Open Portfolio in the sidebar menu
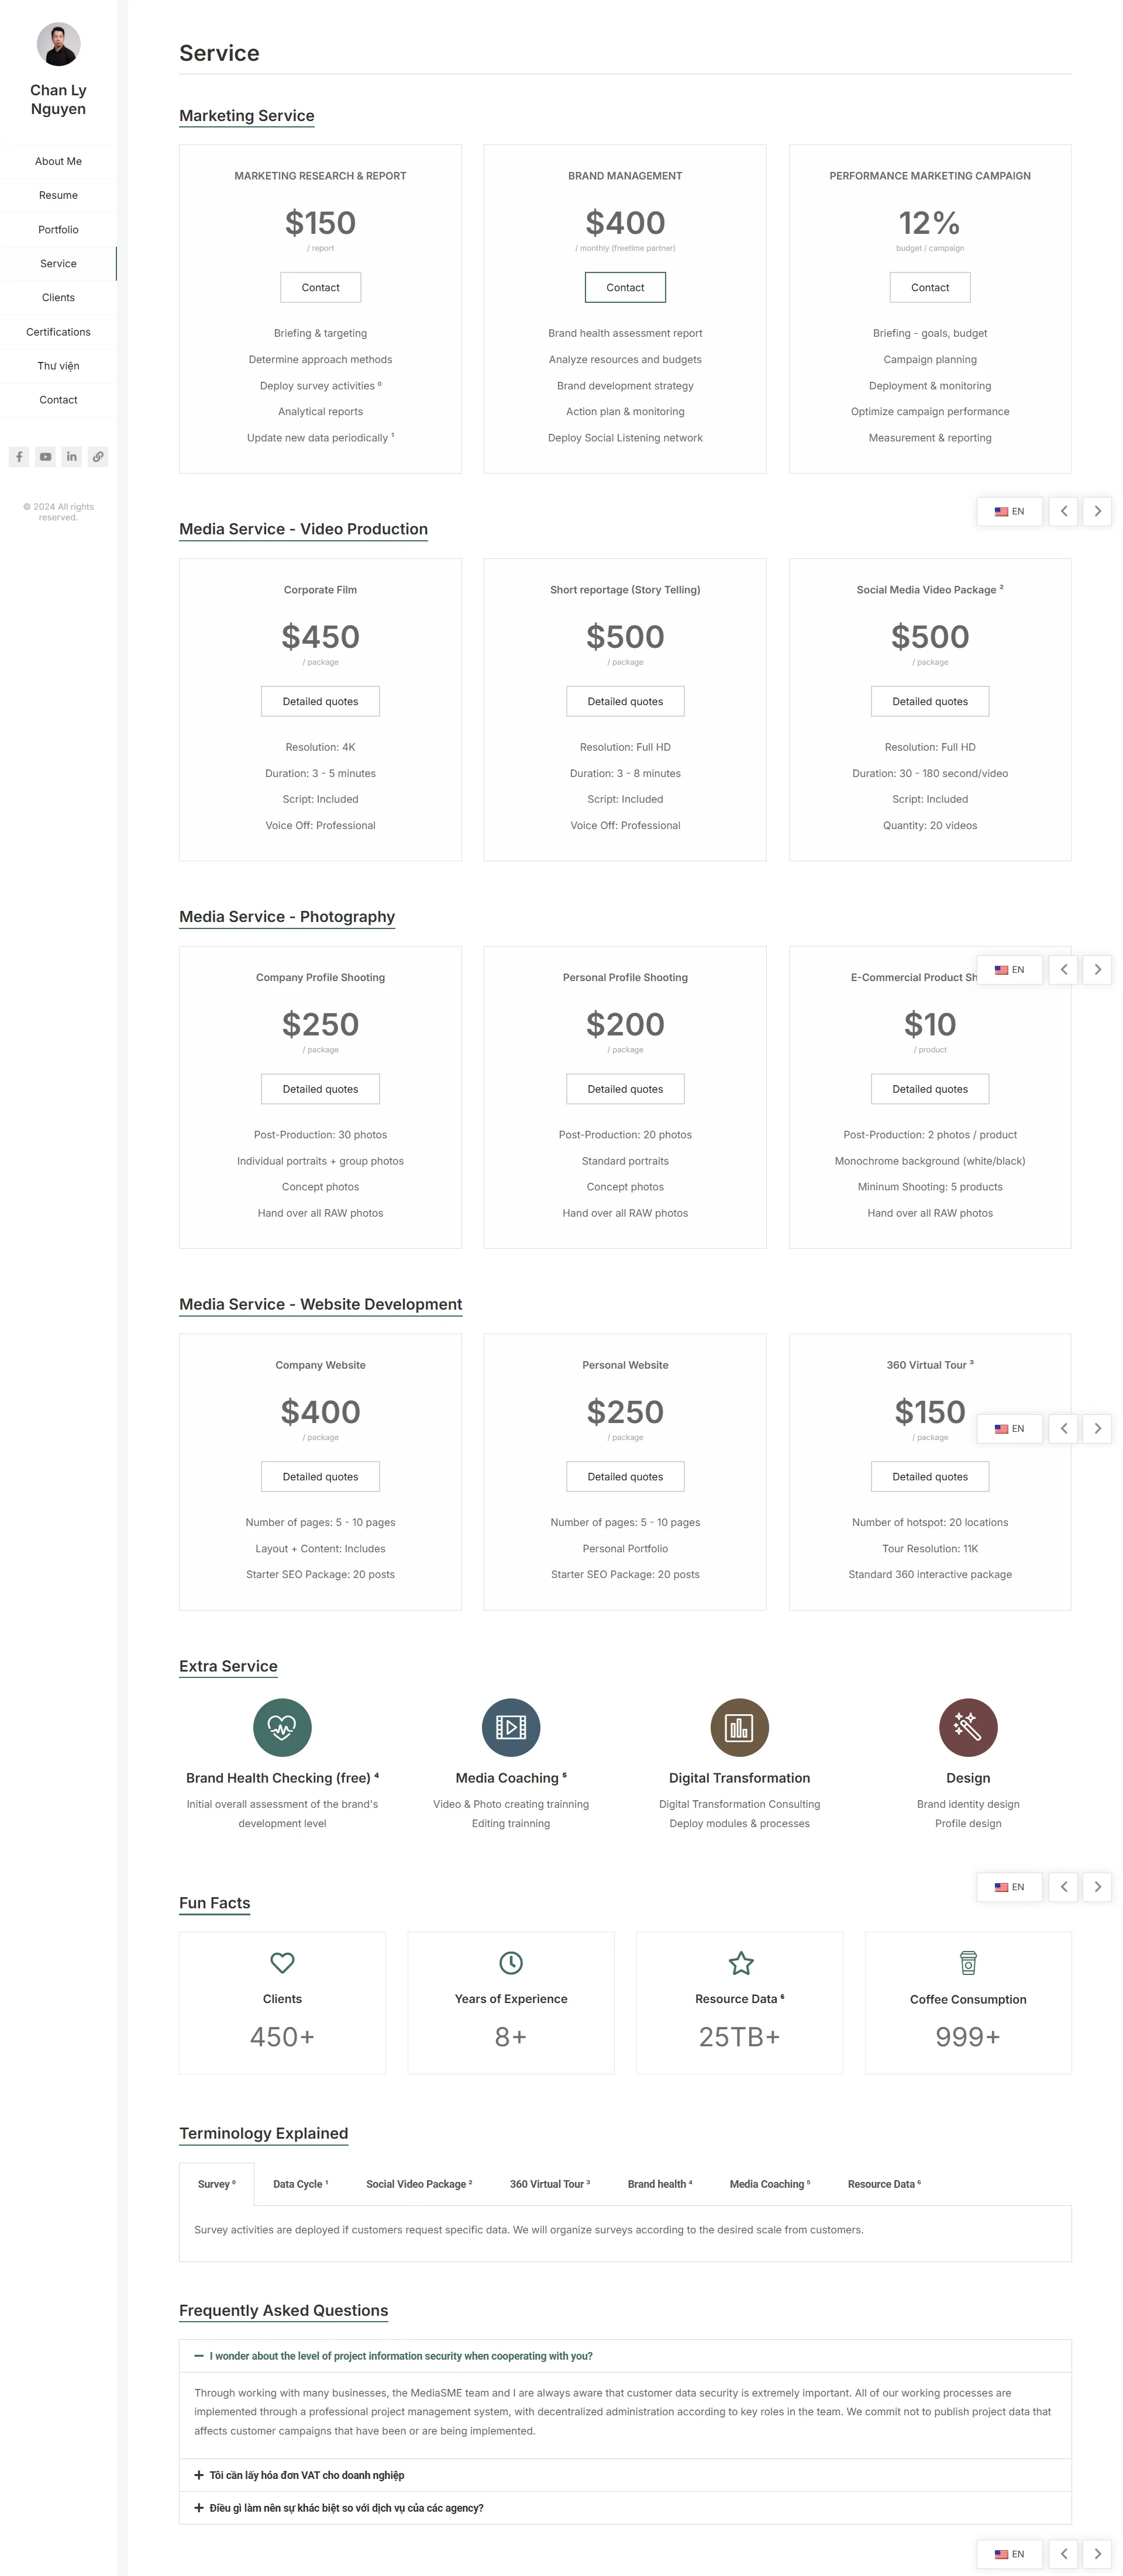The image size is (1123, 2576). (58, 229)
